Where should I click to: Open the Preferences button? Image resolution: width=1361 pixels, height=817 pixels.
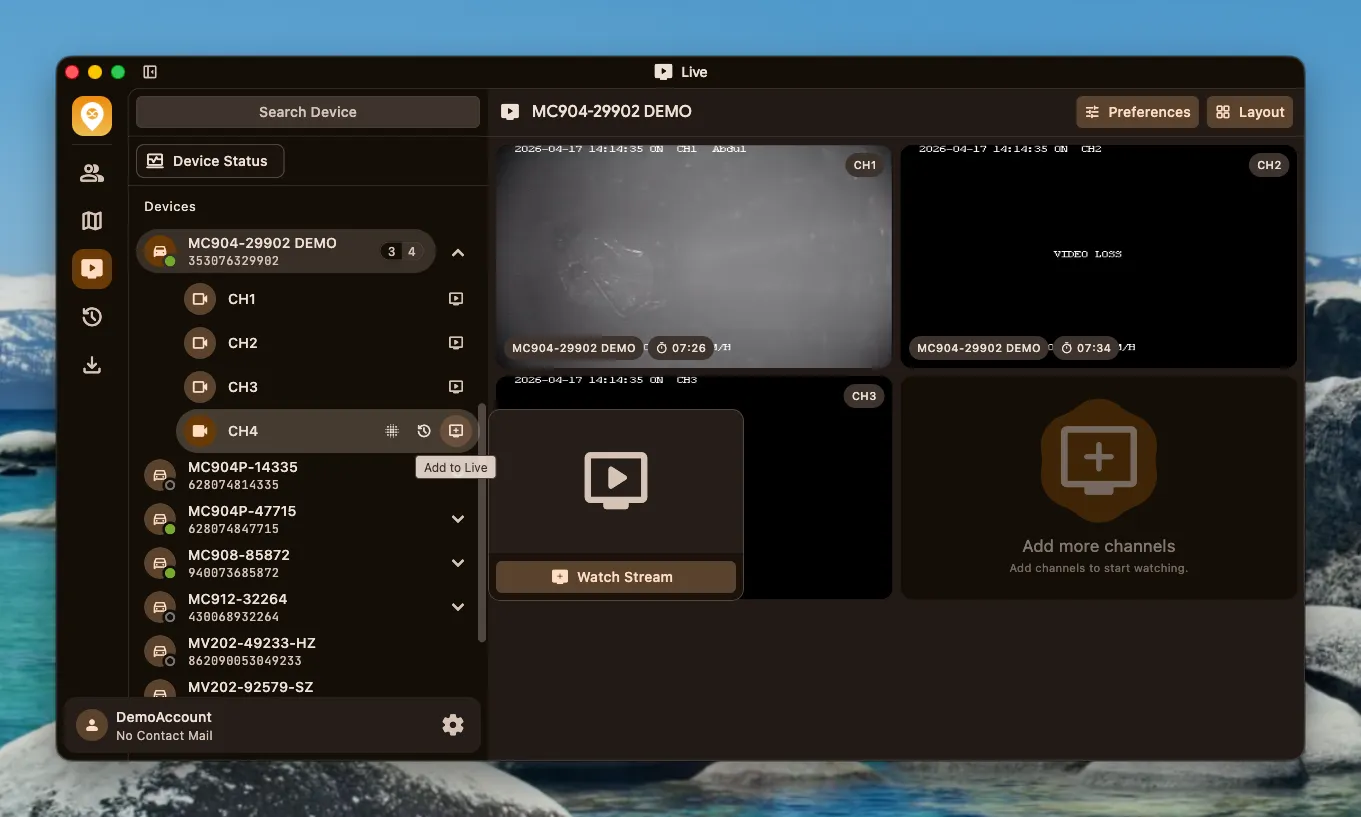1137,112
